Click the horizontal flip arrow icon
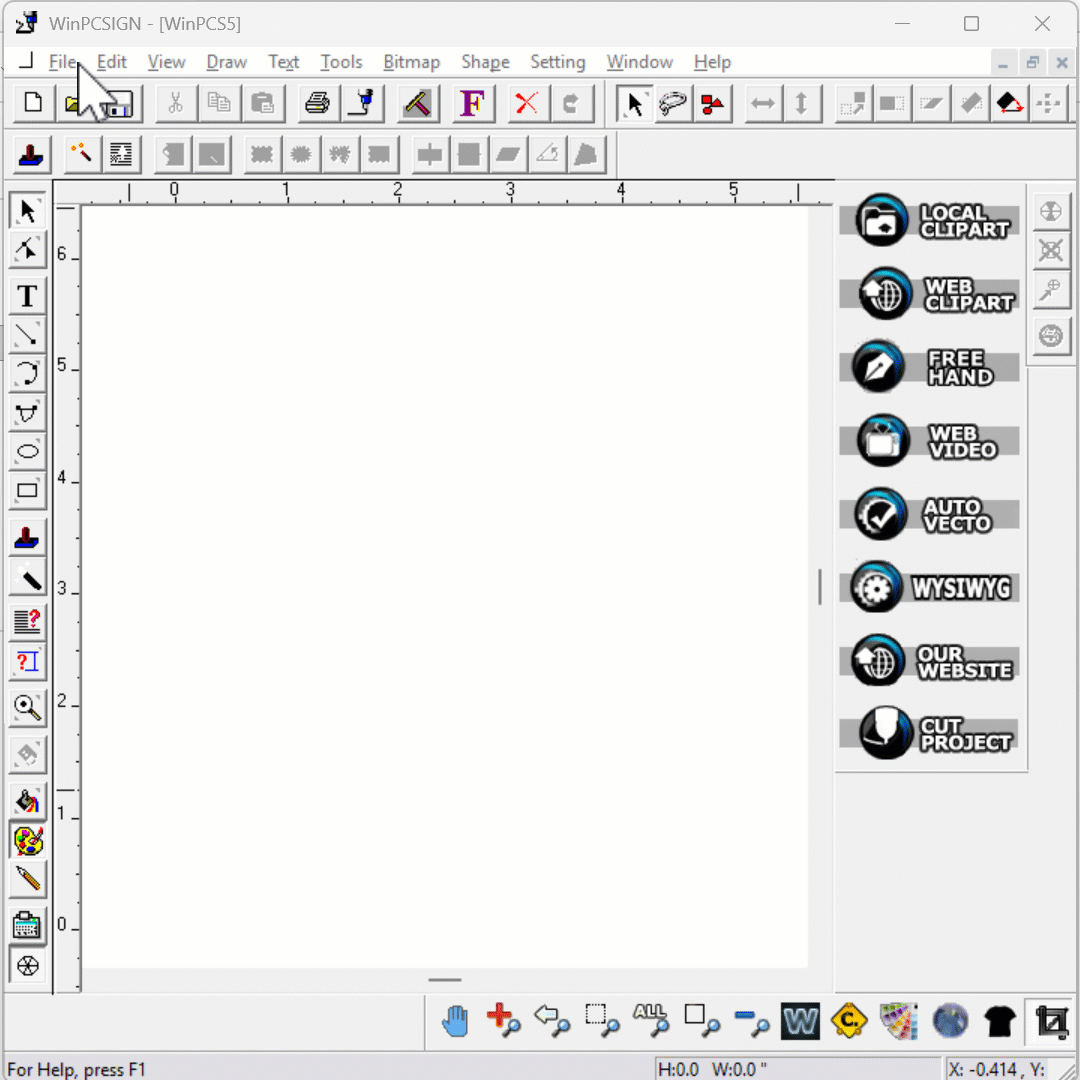This screenshot has width=1080, height=1080. click(762, 103)
